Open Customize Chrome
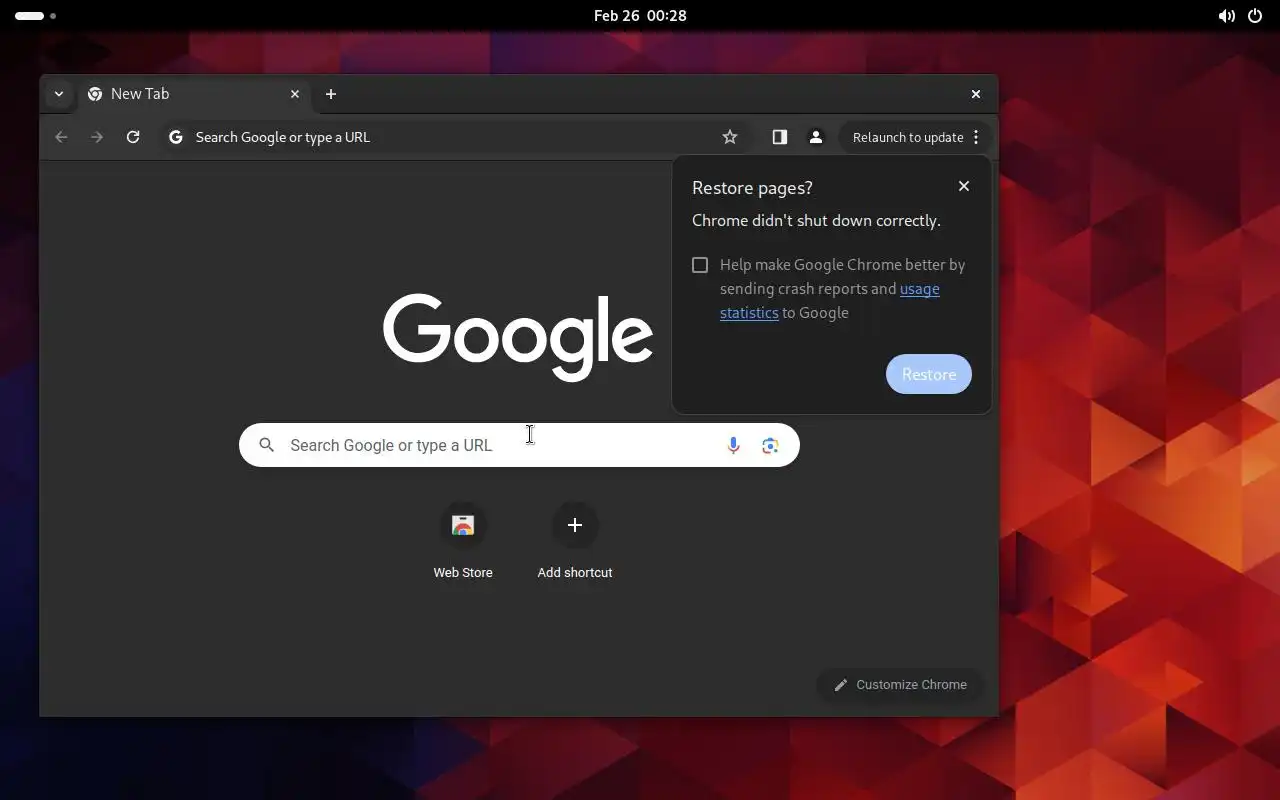Screen dimensions: 1280x800 point(901,685)
